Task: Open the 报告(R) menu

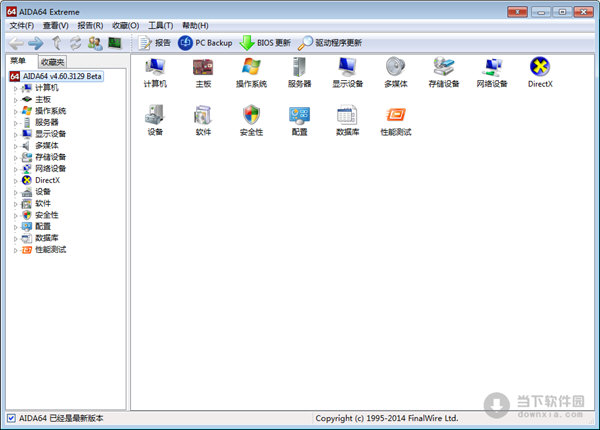Action: [90, 26]
